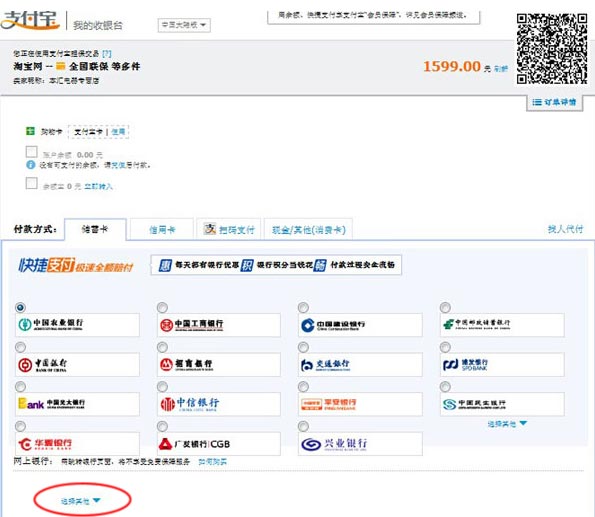The width and height of the screenshot is (595, 517).
Task: Click the ICBC 中国工商银行 logo card
Action: click(219, 325)
